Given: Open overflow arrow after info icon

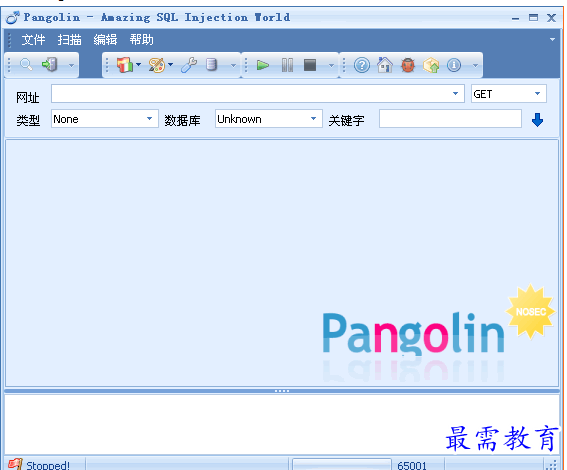Looking at the screenshot, I should (476, 66).
